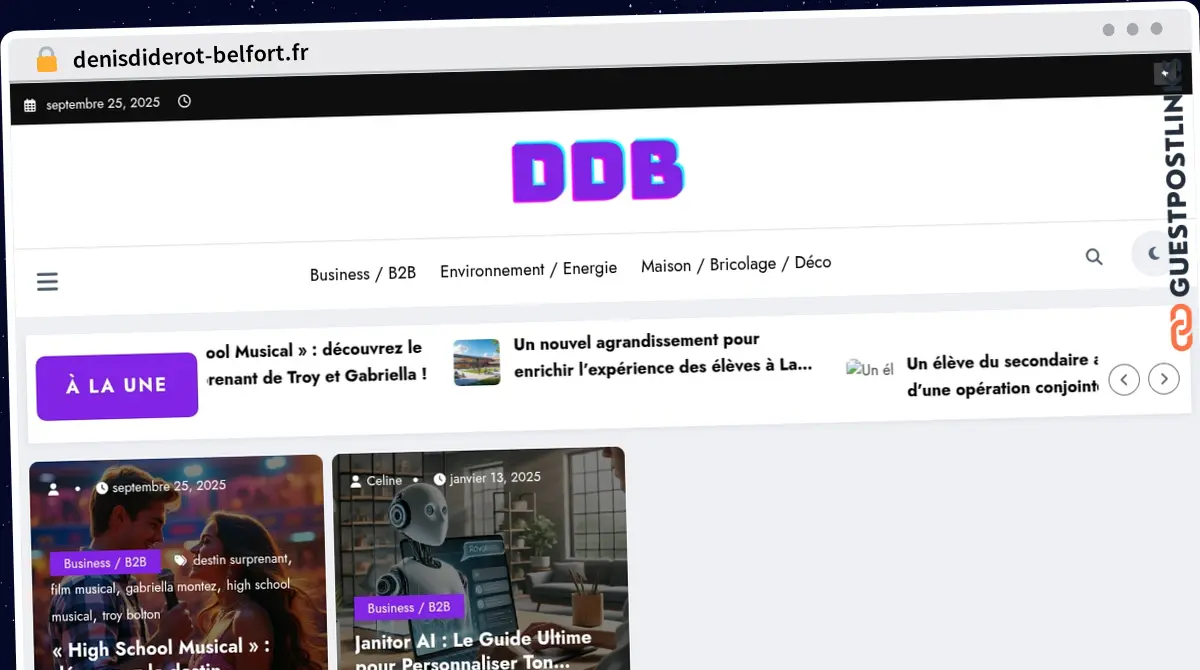
Task: Open the hamburger menu icon
Action: point(47,282)
